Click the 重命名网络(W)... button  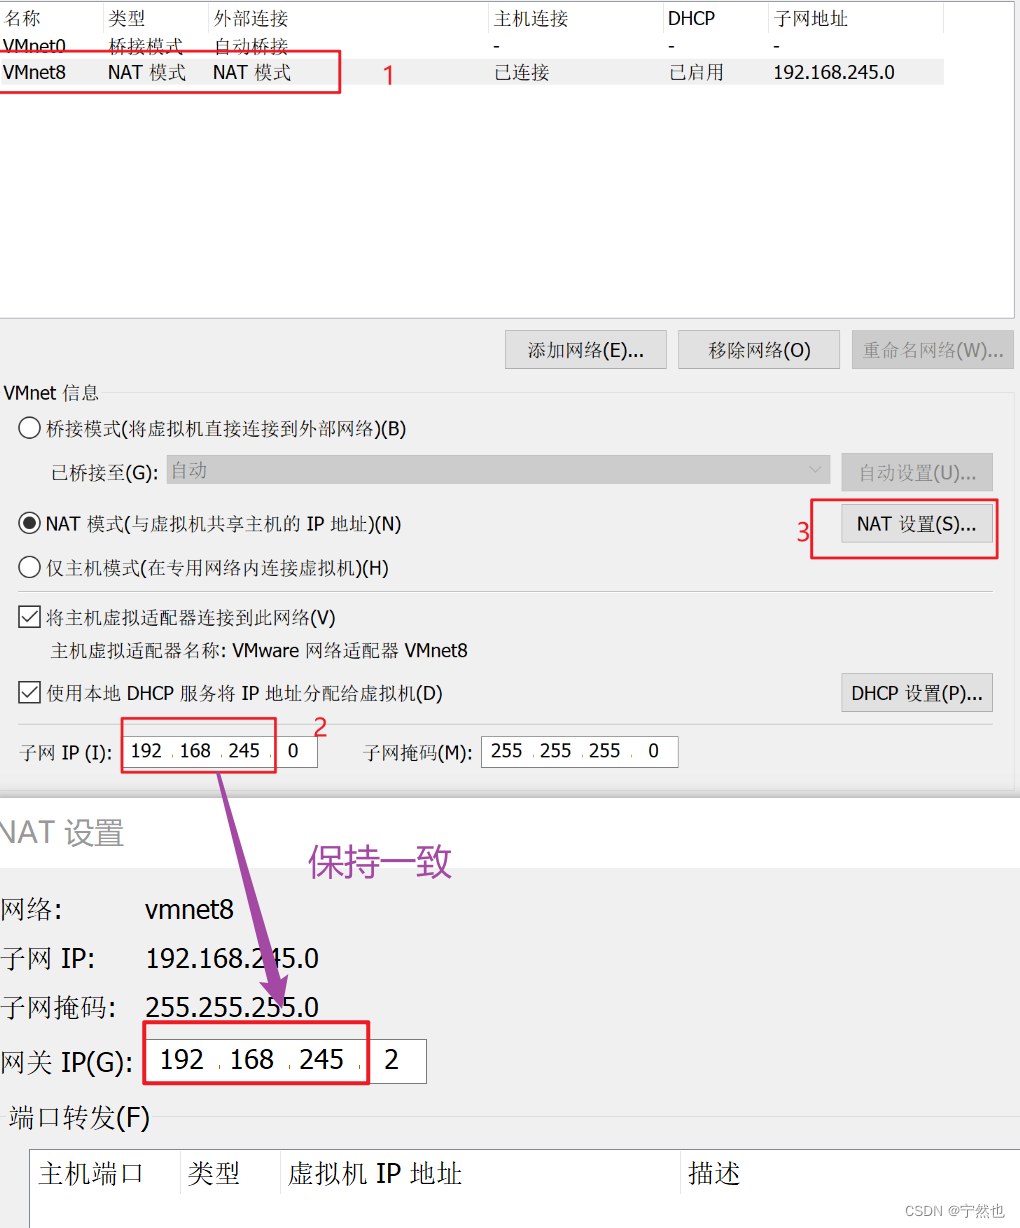pos(933,350)
